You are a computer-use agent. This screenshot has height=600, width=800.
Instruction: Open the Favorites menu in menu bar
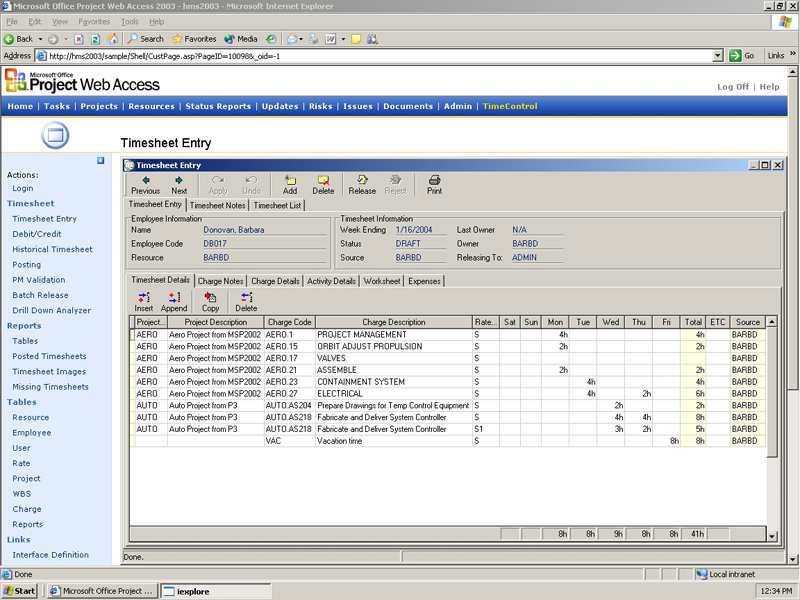click(x=94, y=22)
